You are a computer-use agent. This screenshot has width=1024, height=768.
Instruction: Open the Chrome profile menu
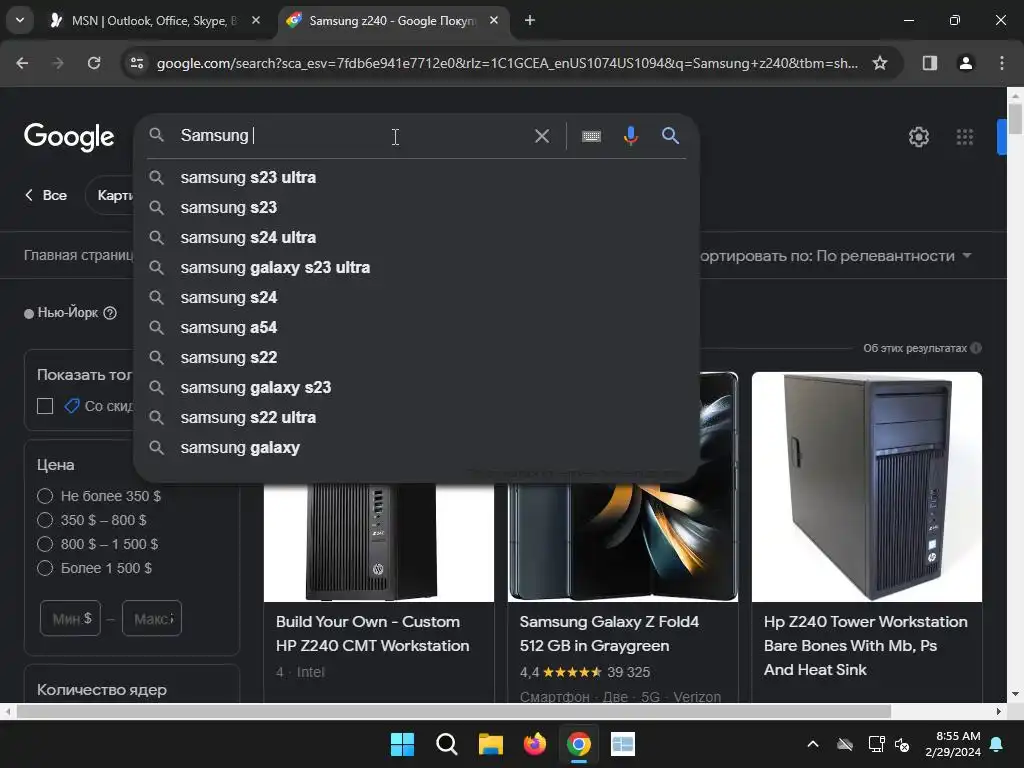tap(965, 63)
